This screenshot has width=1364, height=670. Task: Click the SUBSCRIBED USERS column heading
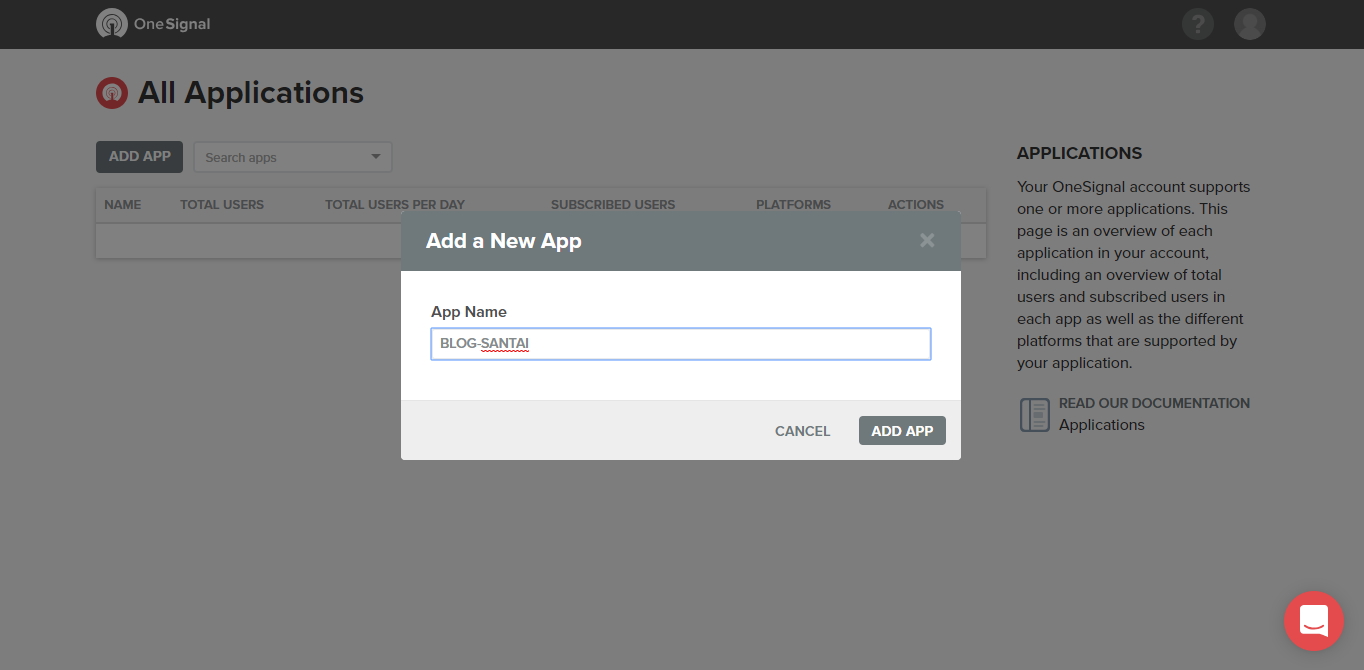click(613, 204)
